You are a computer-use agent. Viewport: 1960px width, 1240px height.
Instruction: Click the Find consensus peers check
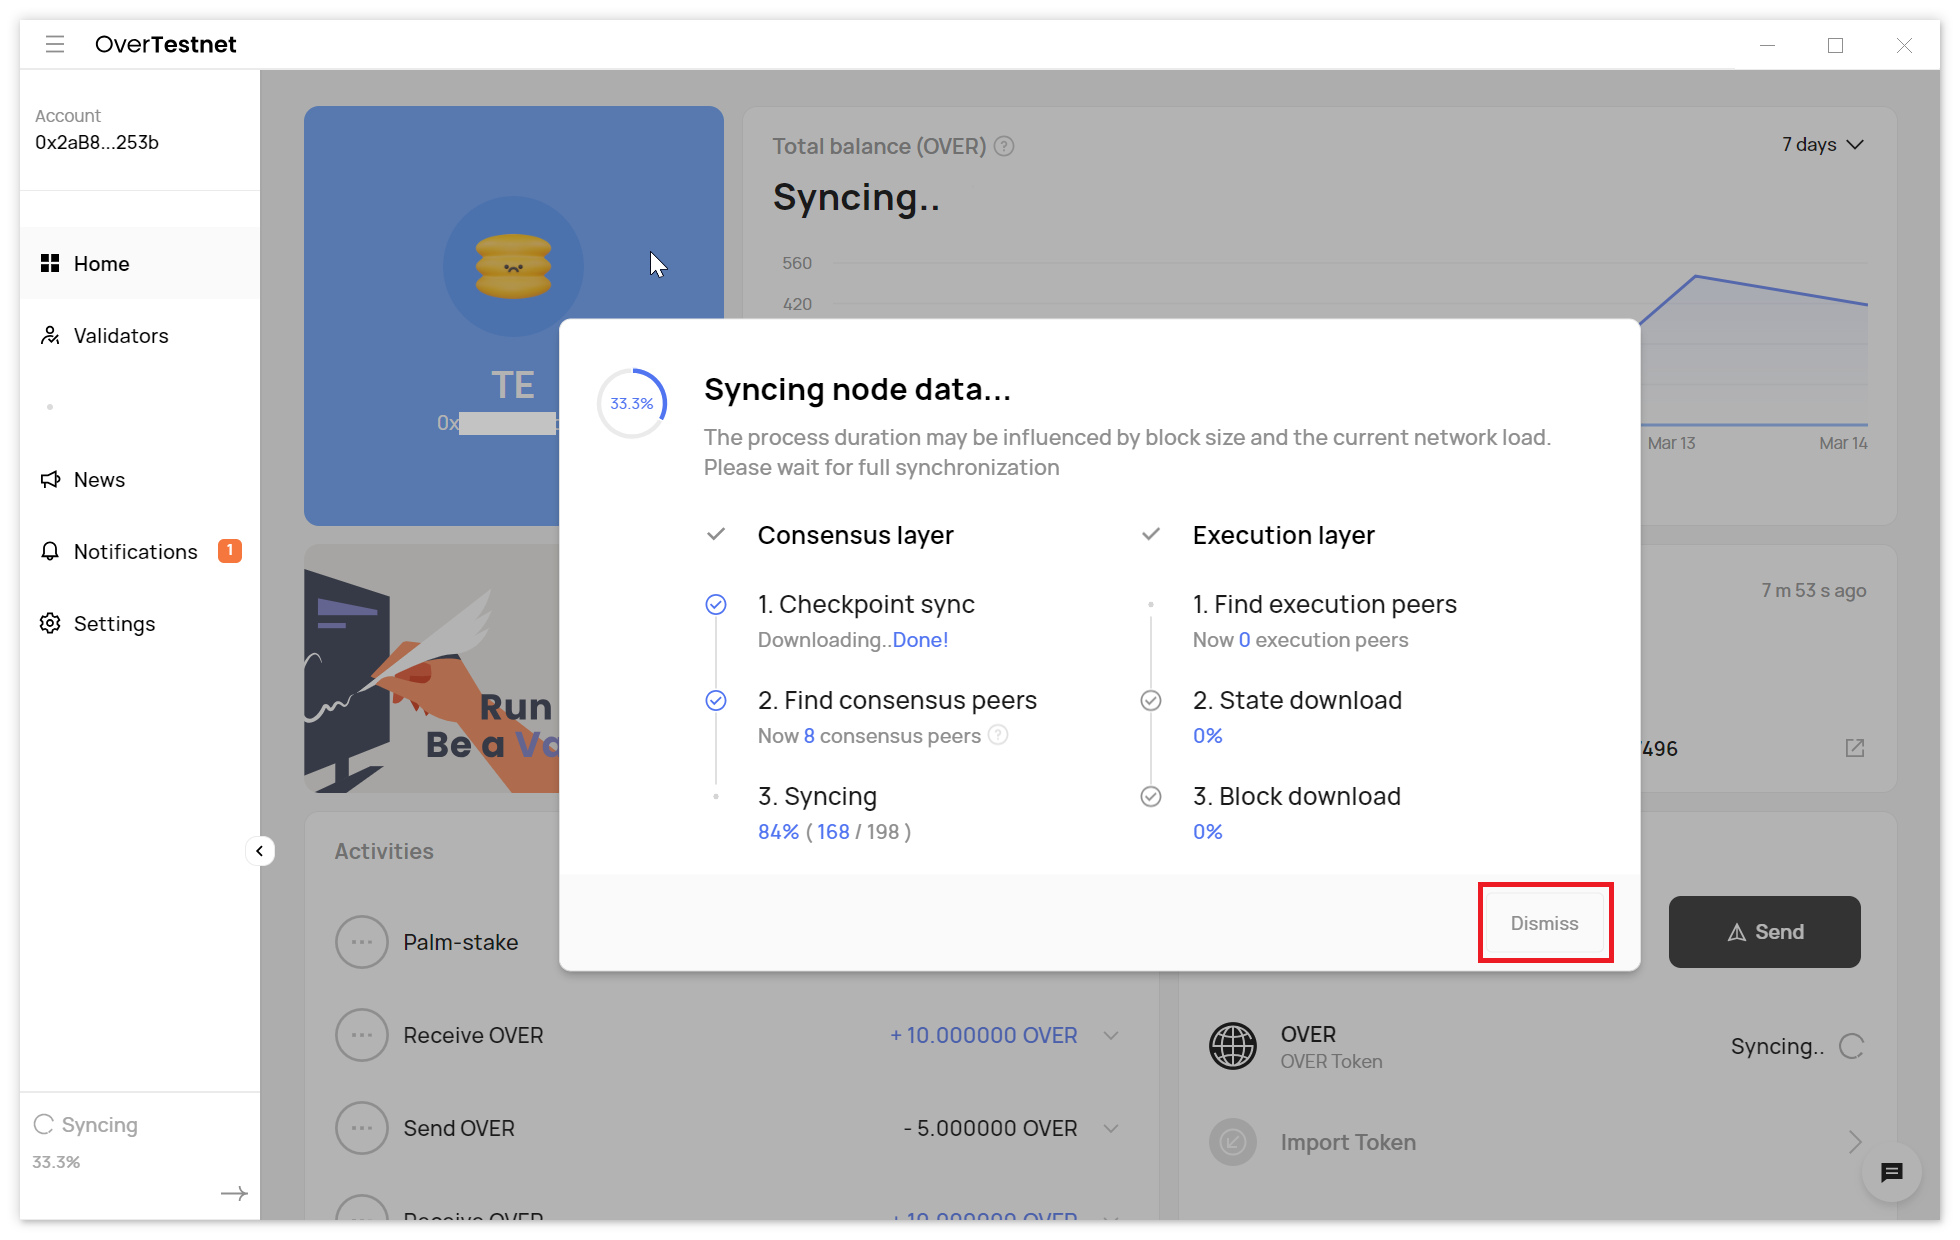[x=716, y=700]
